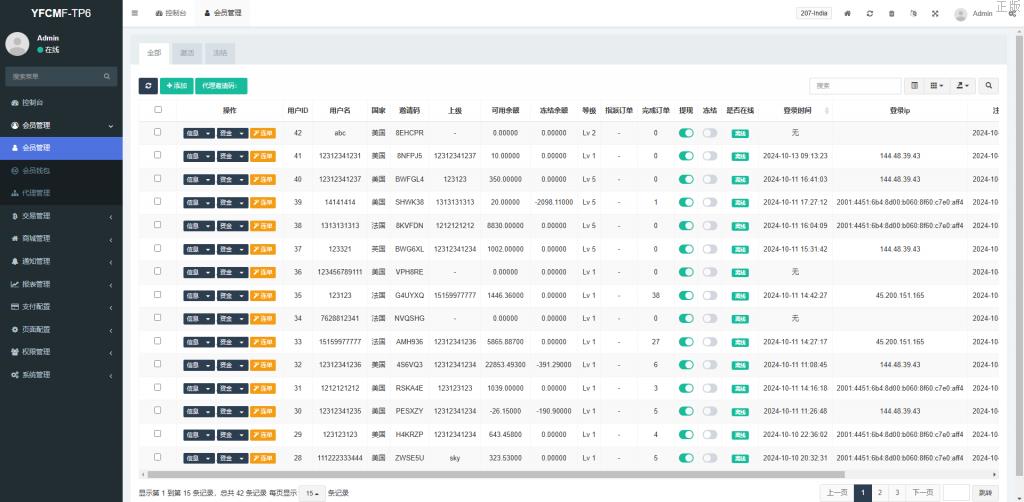The image size is (1024, 502).
Task: Open 交易管理 in the sidebar menu
Action: (60, 216)
